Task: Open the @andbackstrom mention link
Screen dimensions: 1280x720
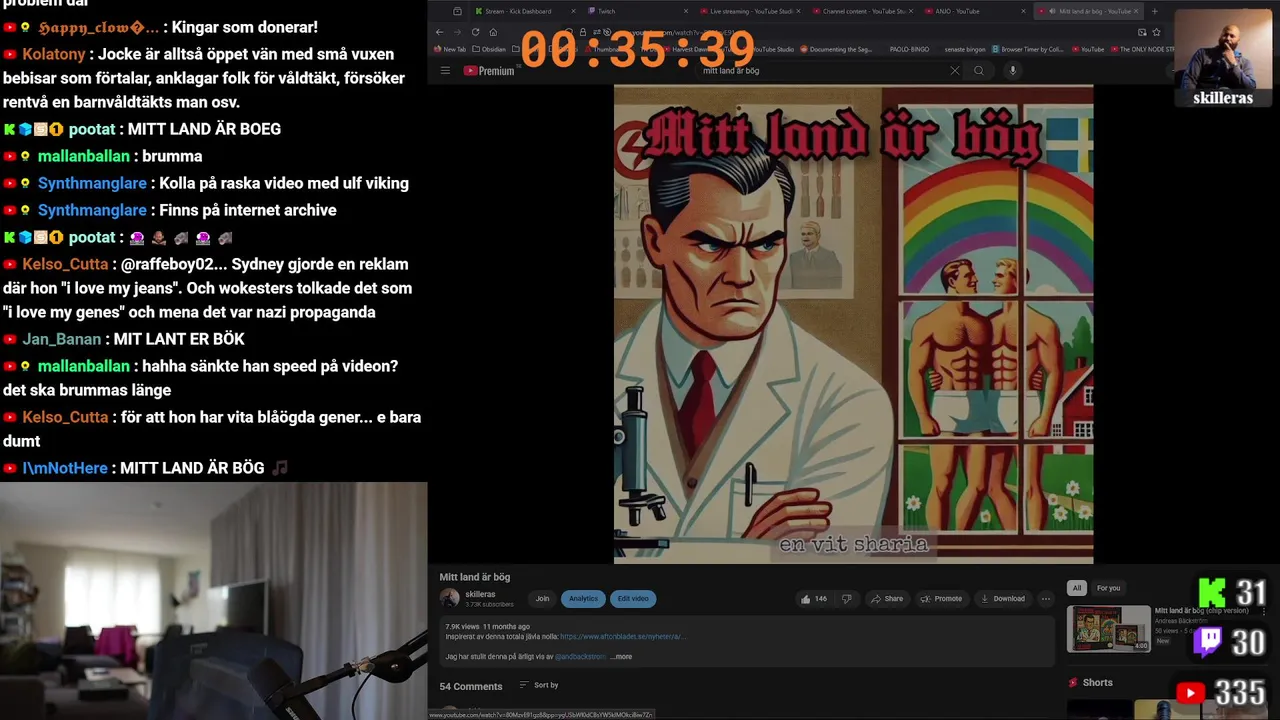Action: 580,657
